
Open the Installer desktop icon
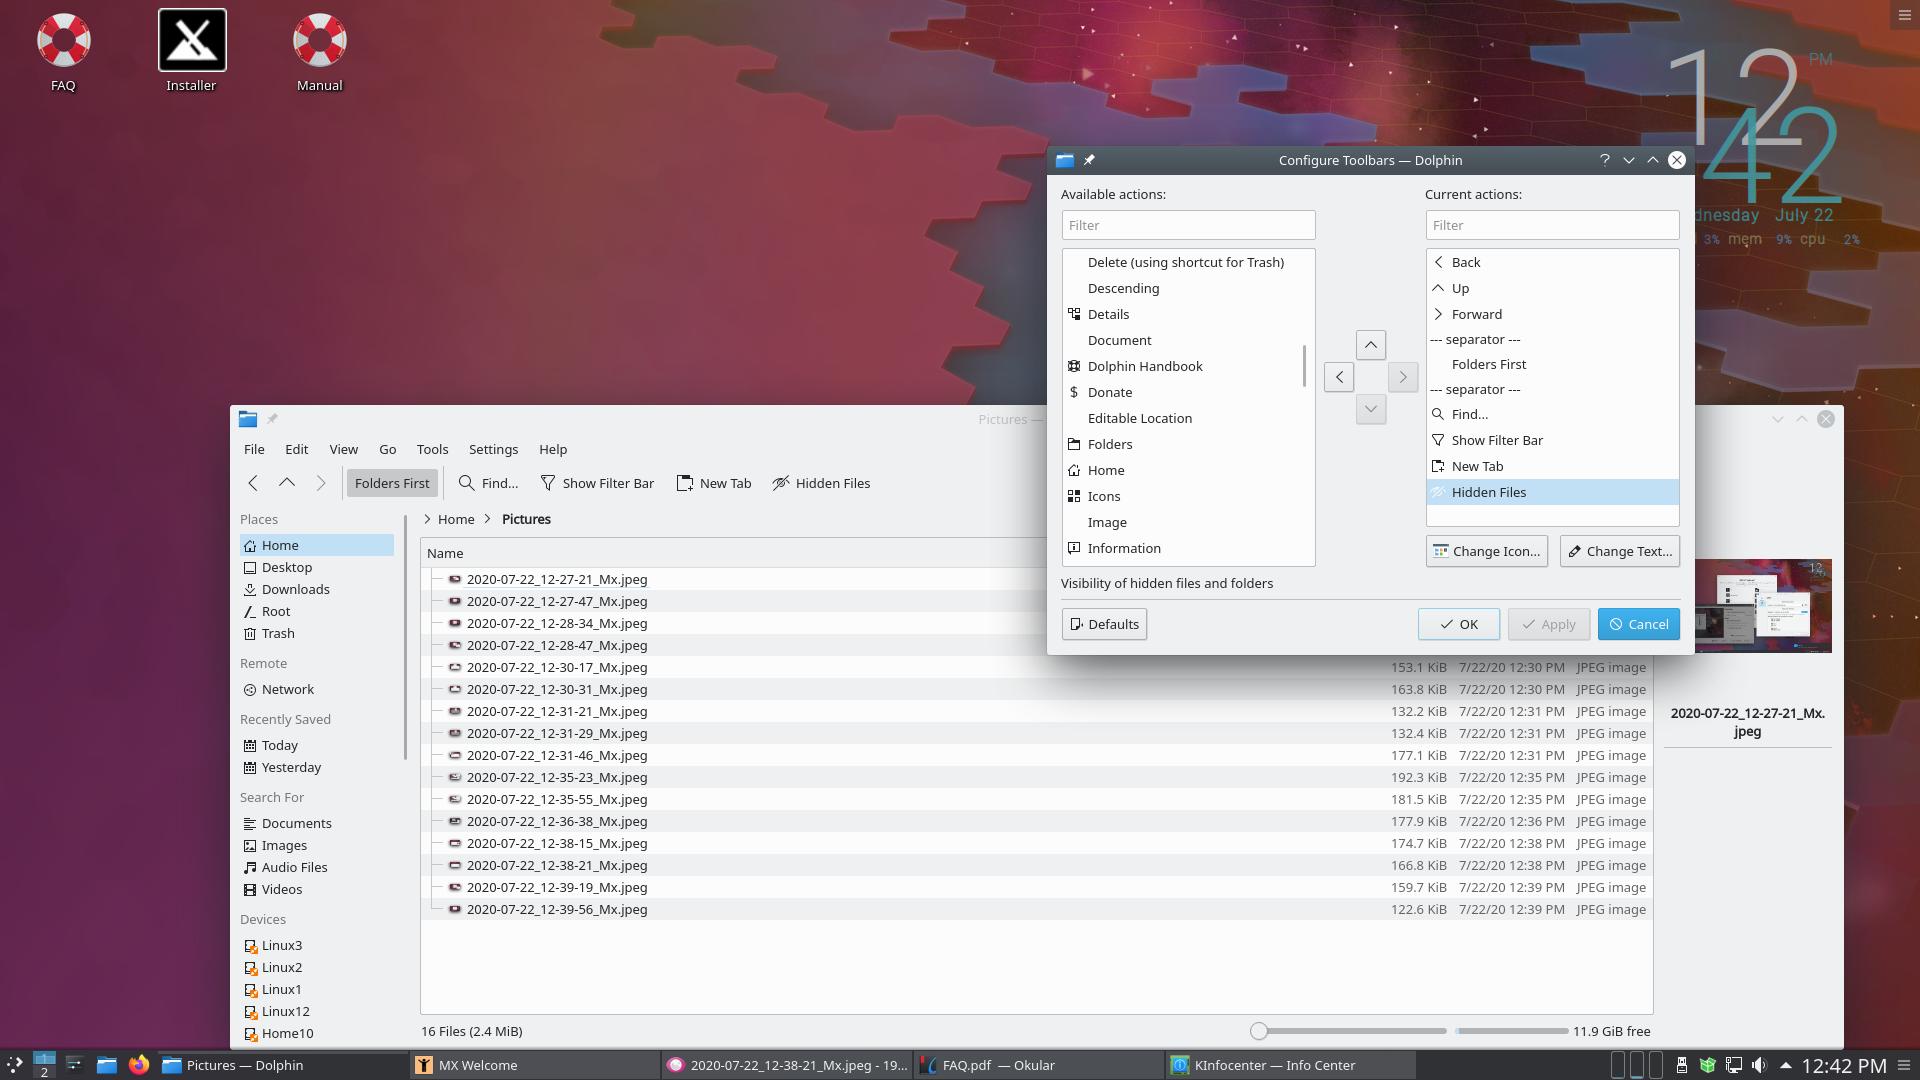point(191,41)
